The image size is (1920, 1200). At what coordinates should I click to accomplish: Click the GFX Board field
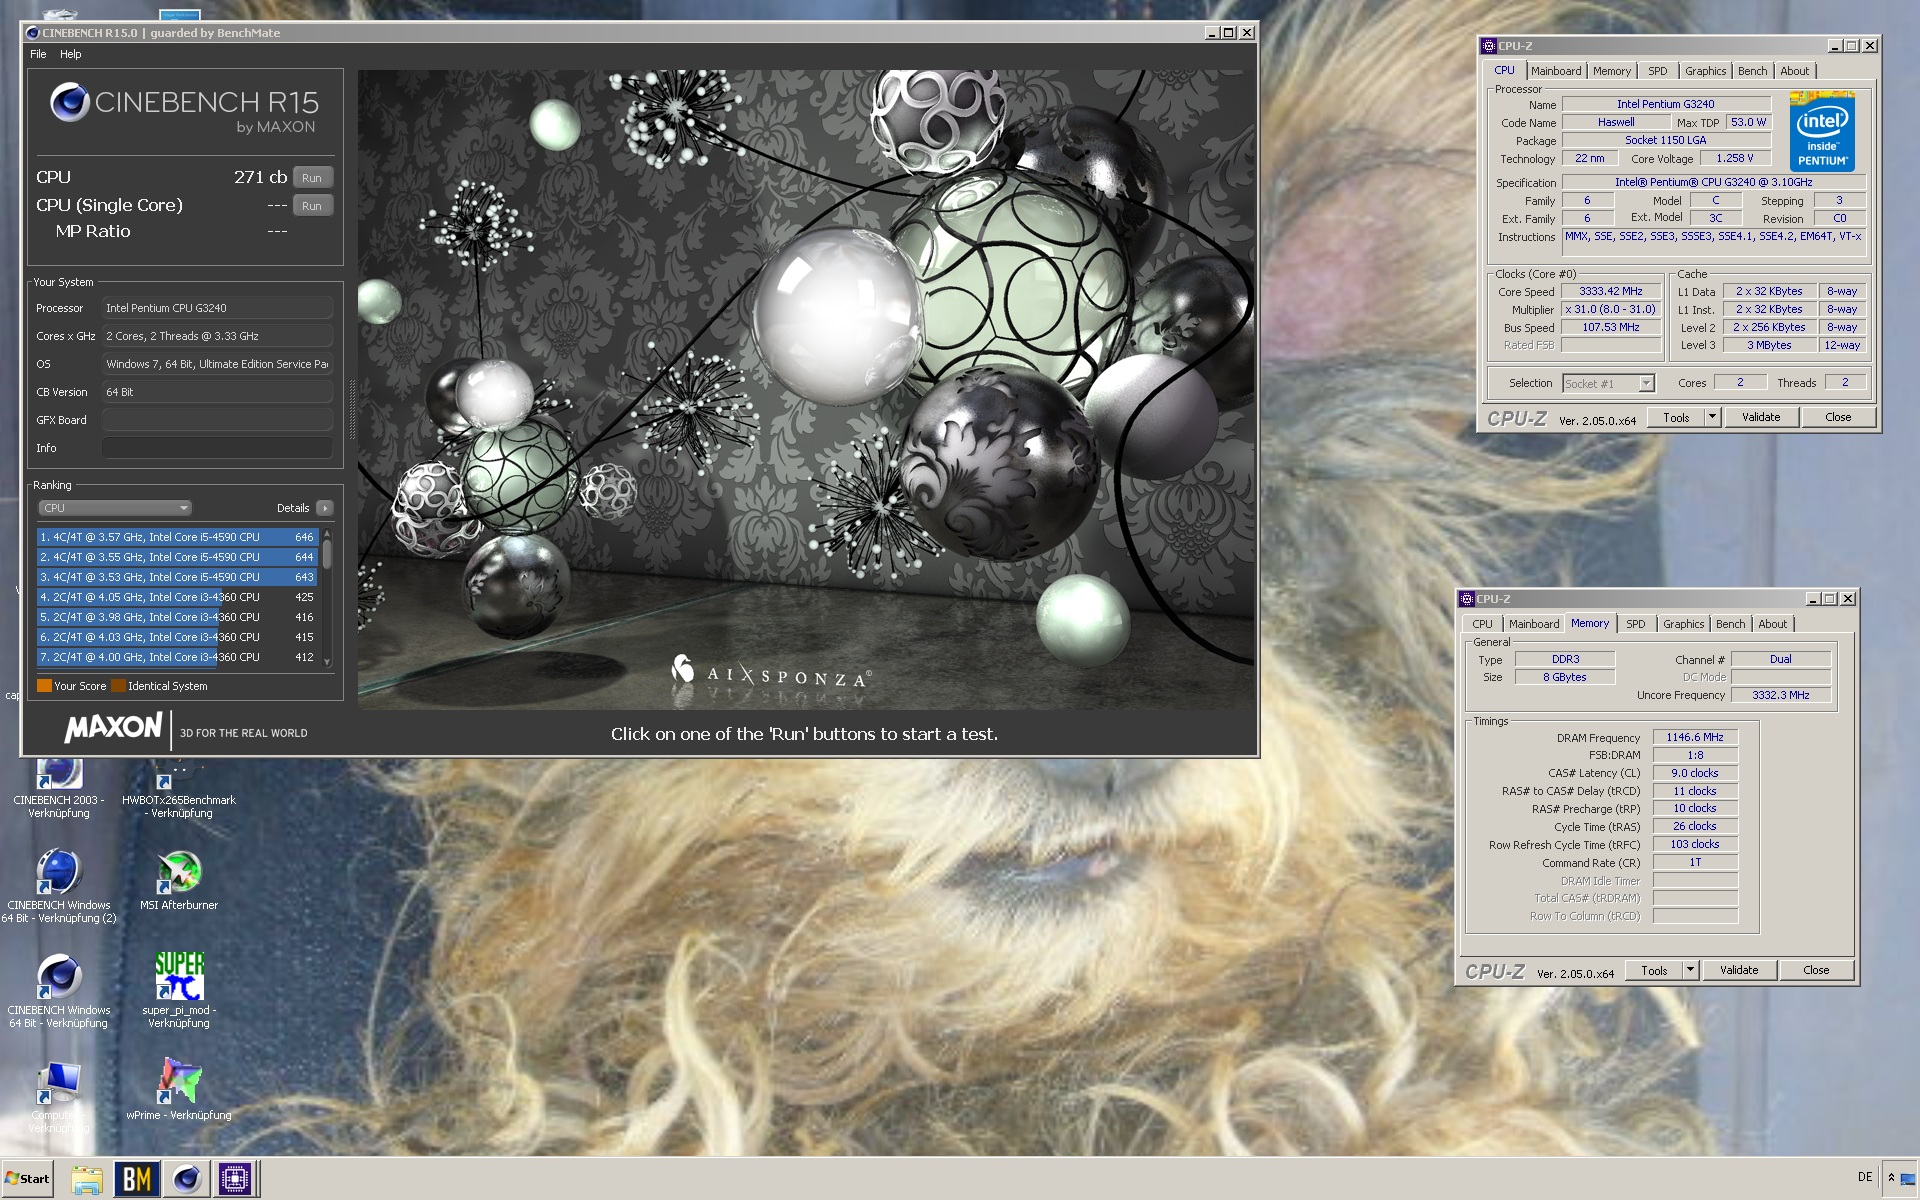click(217, 420)
